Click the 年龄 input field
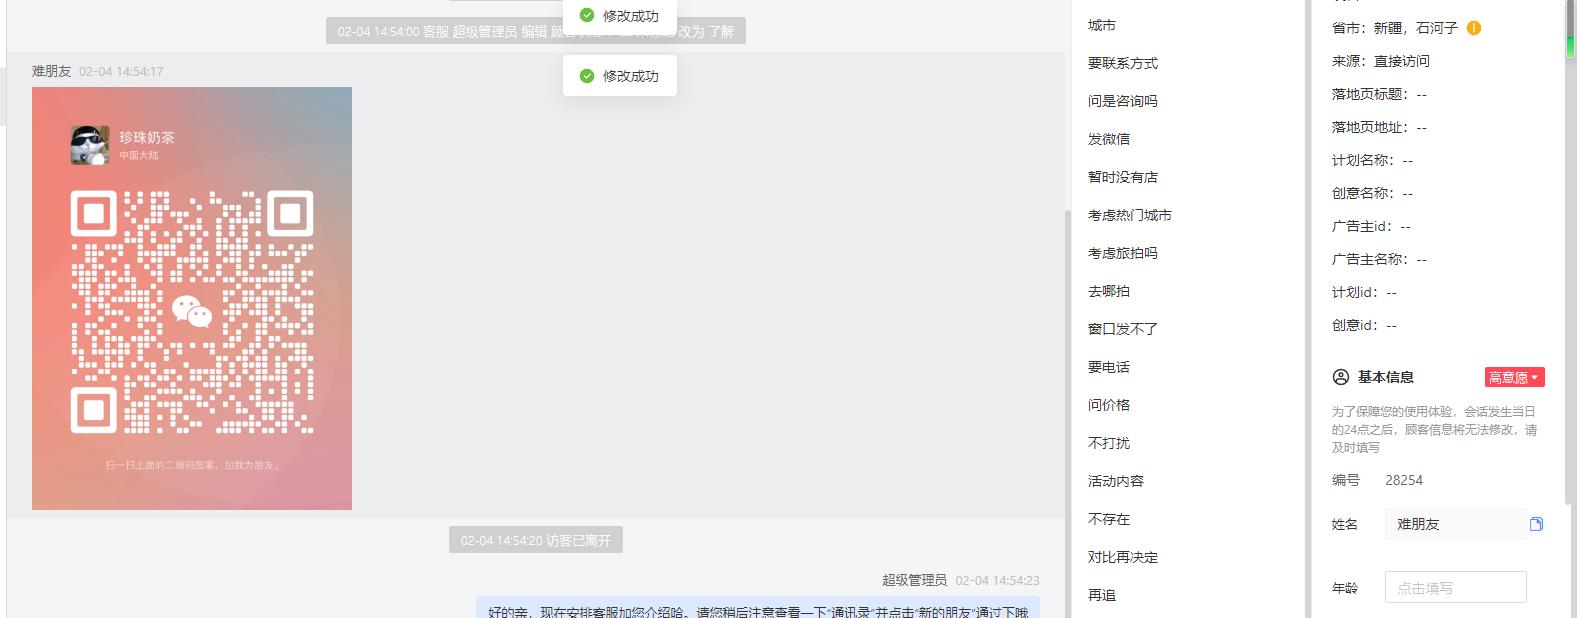The height and width of the screenshot is (618, 1577). [1455, 588]
